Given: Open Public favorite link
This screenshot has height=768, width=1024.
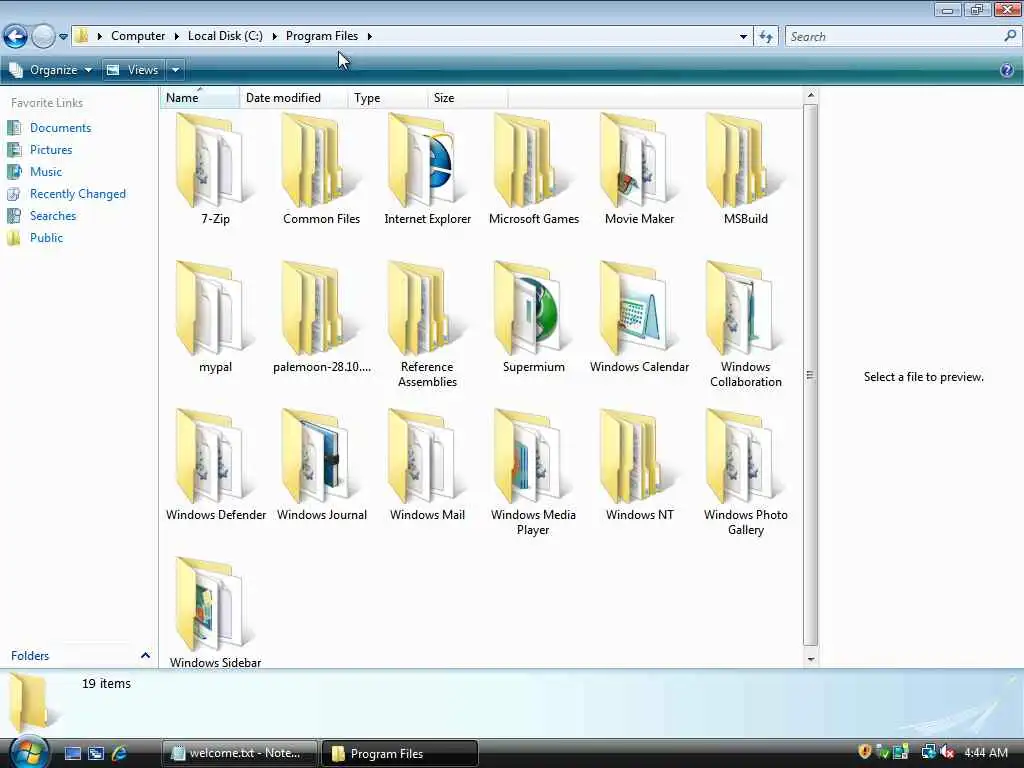Looking at the screenshot, I should click(46, 238).
